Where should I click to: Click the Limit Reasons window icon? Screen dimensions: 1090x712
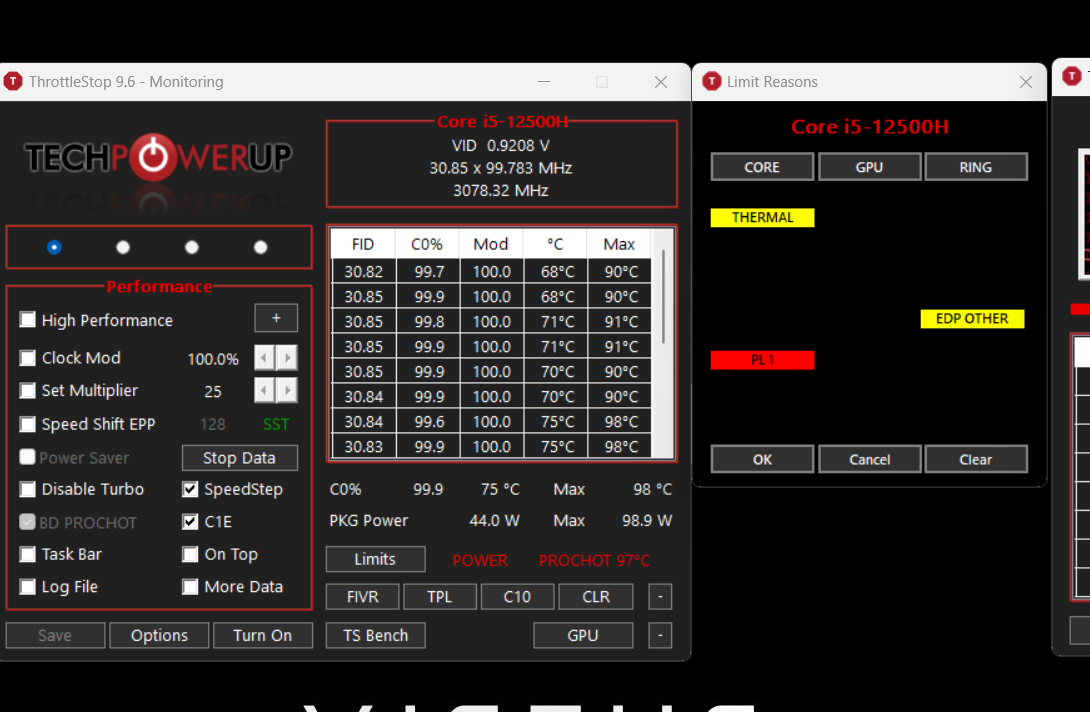pyautogui.click(x=710, y=81)
